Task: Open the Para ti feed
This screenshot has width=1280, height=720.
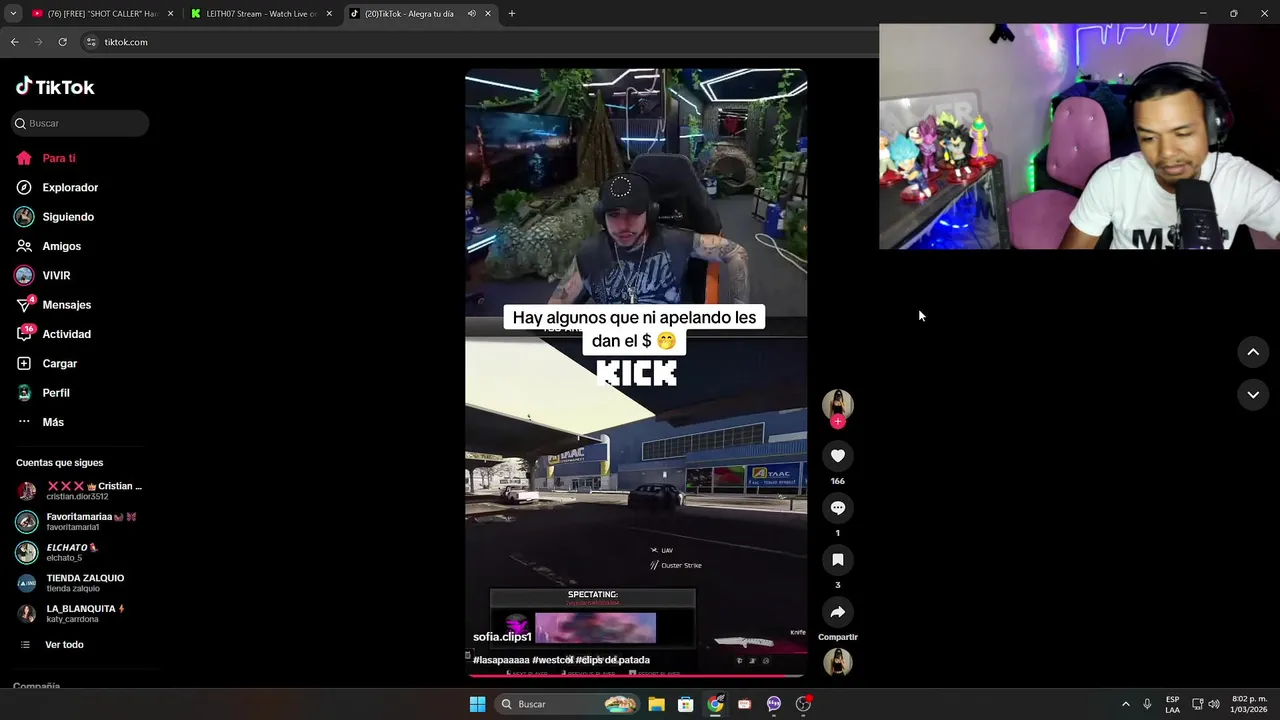Action: coord(46,158)
